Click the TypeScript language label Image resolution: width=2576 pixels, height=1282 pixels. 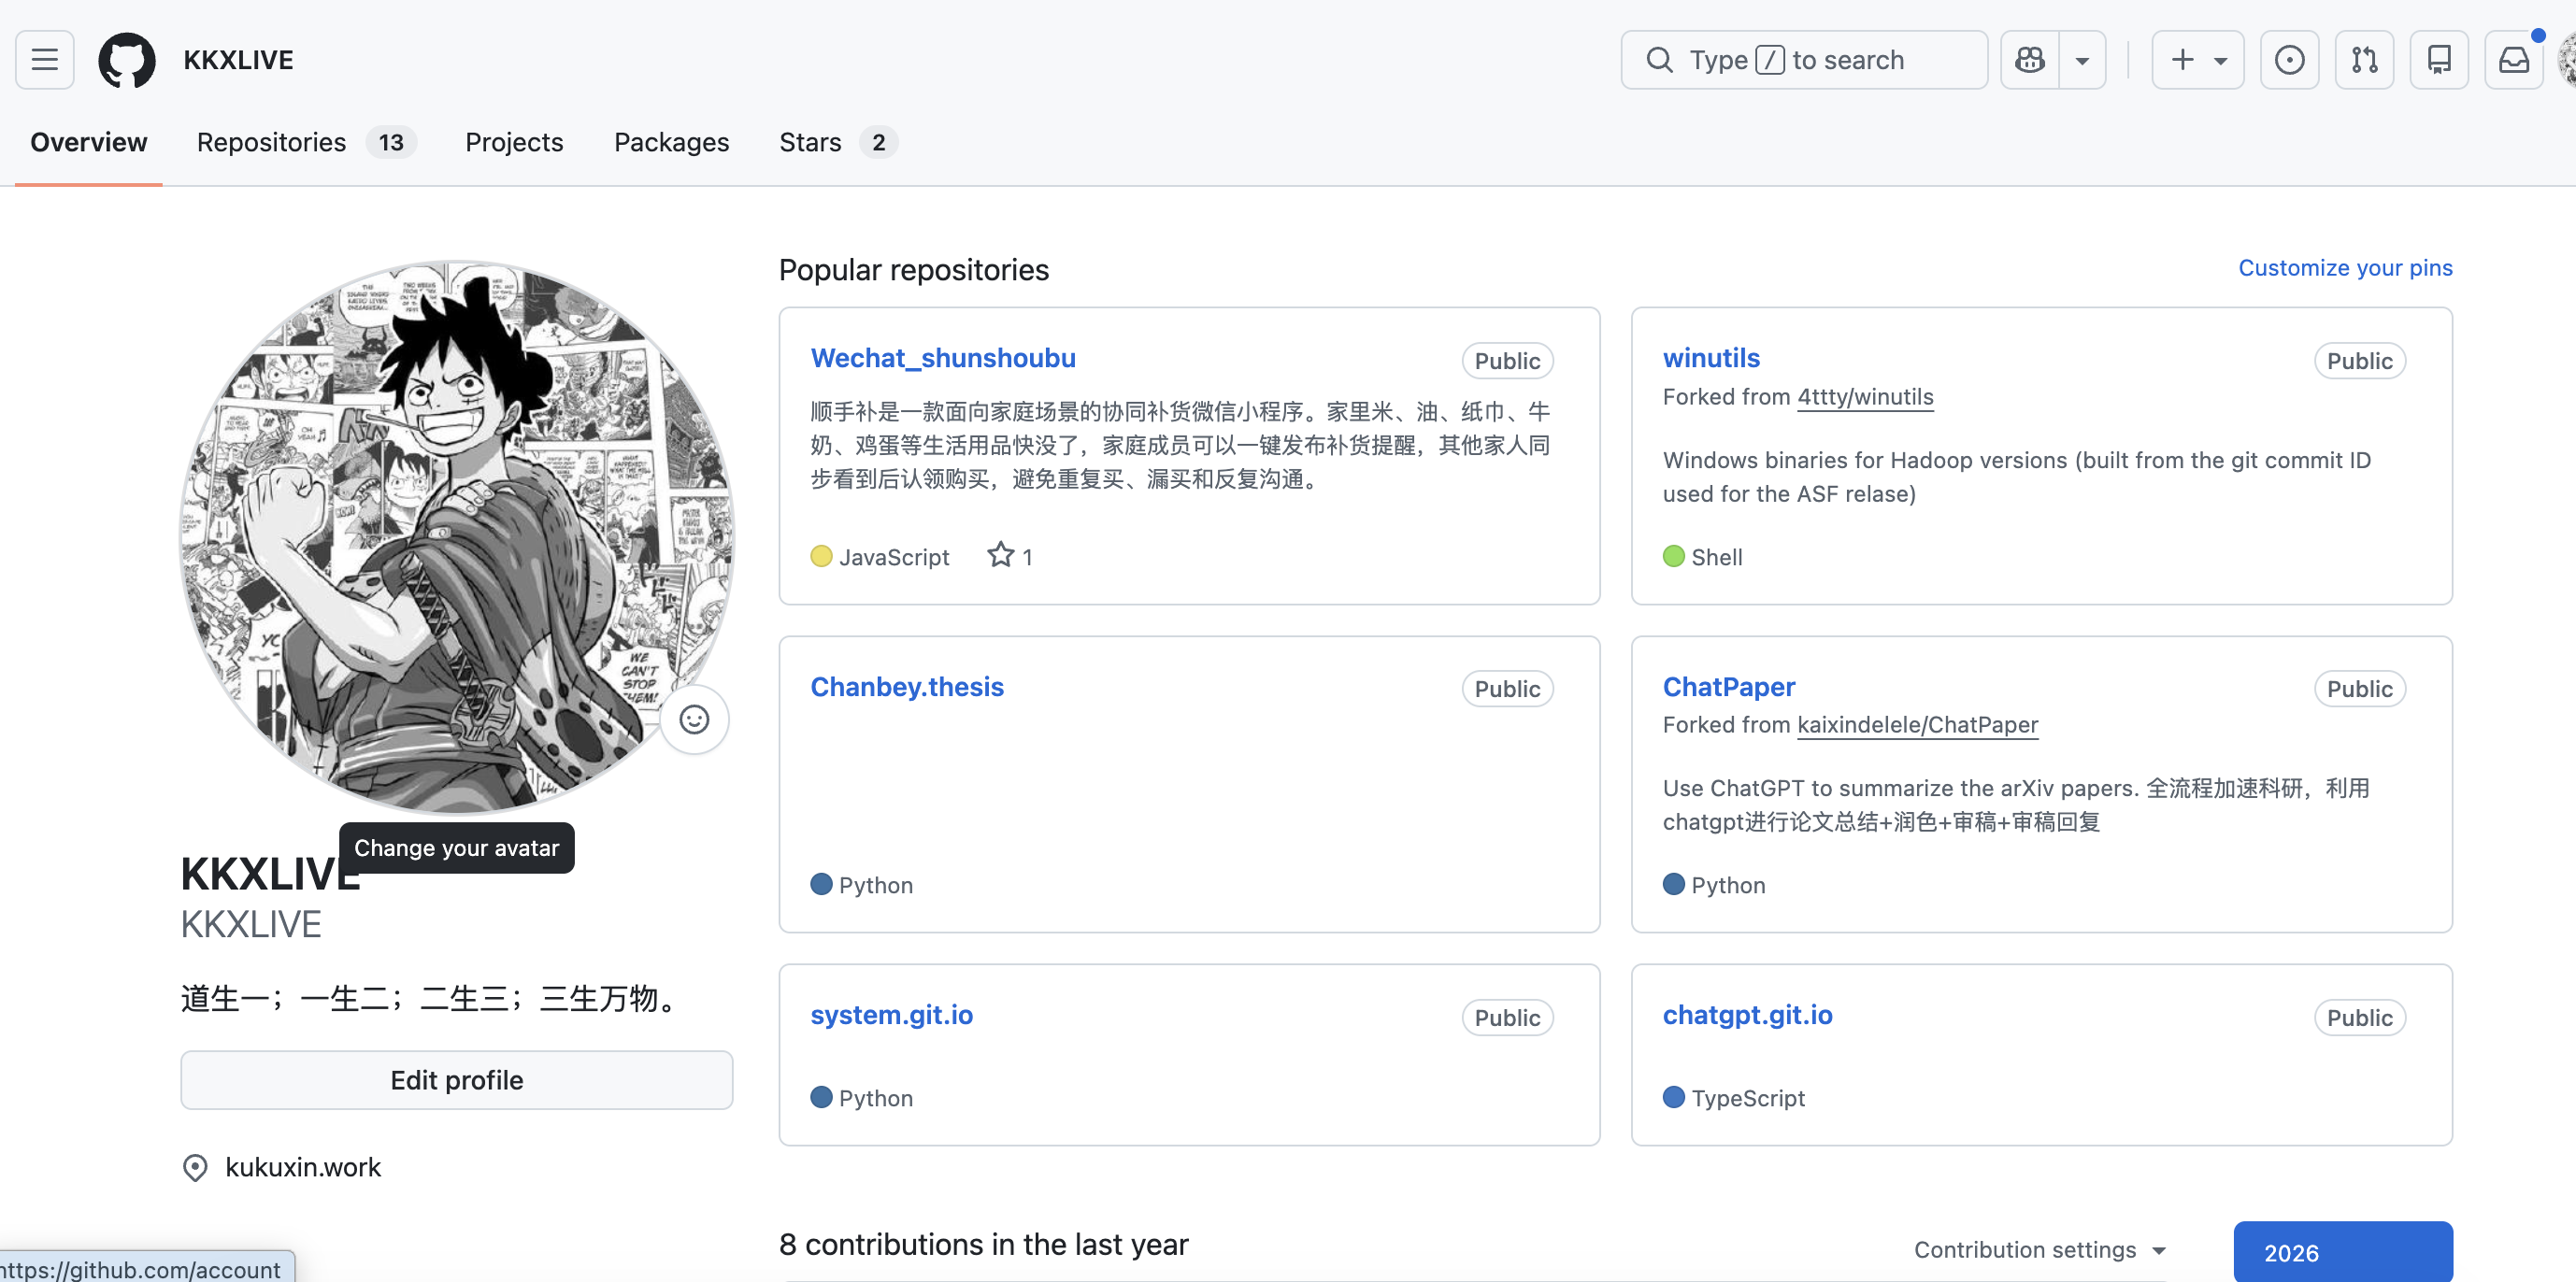tap(1748, 1098)
